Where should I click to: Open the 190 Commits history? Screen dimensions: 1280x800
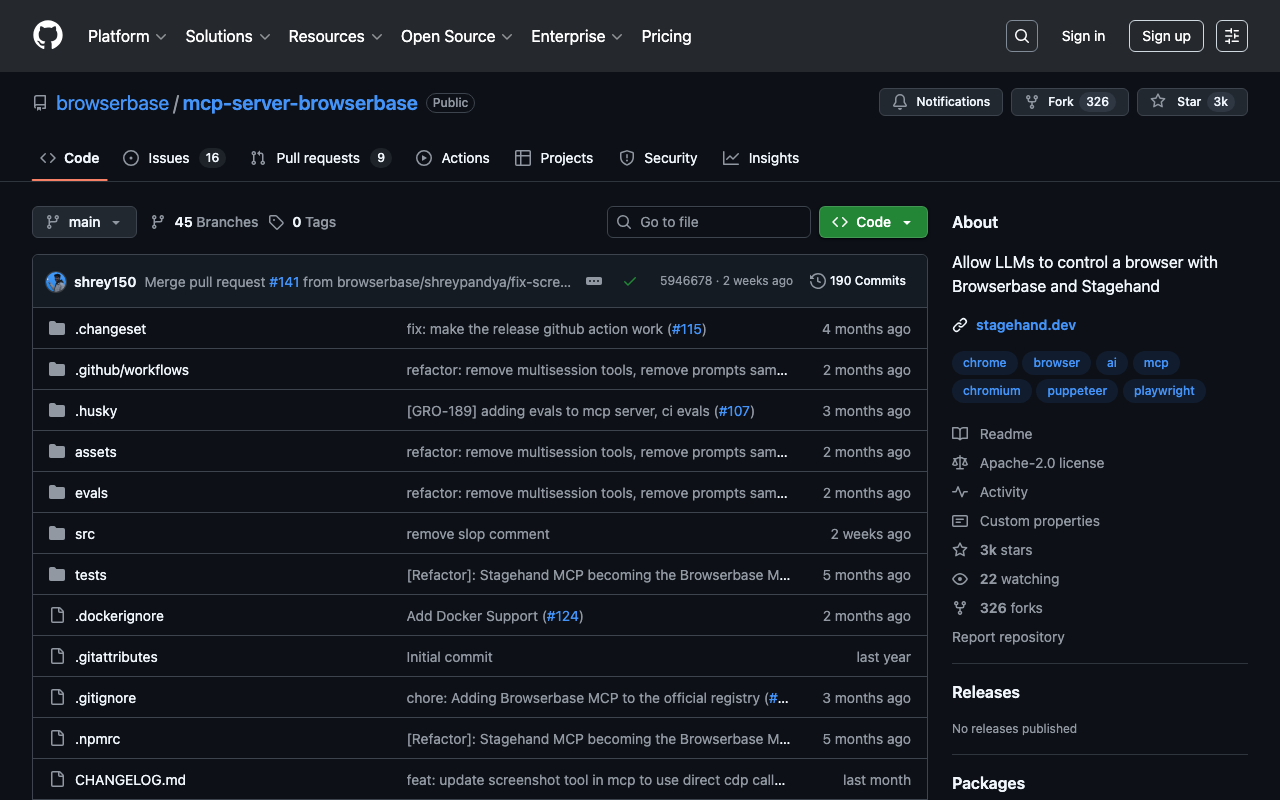[858, 281]
